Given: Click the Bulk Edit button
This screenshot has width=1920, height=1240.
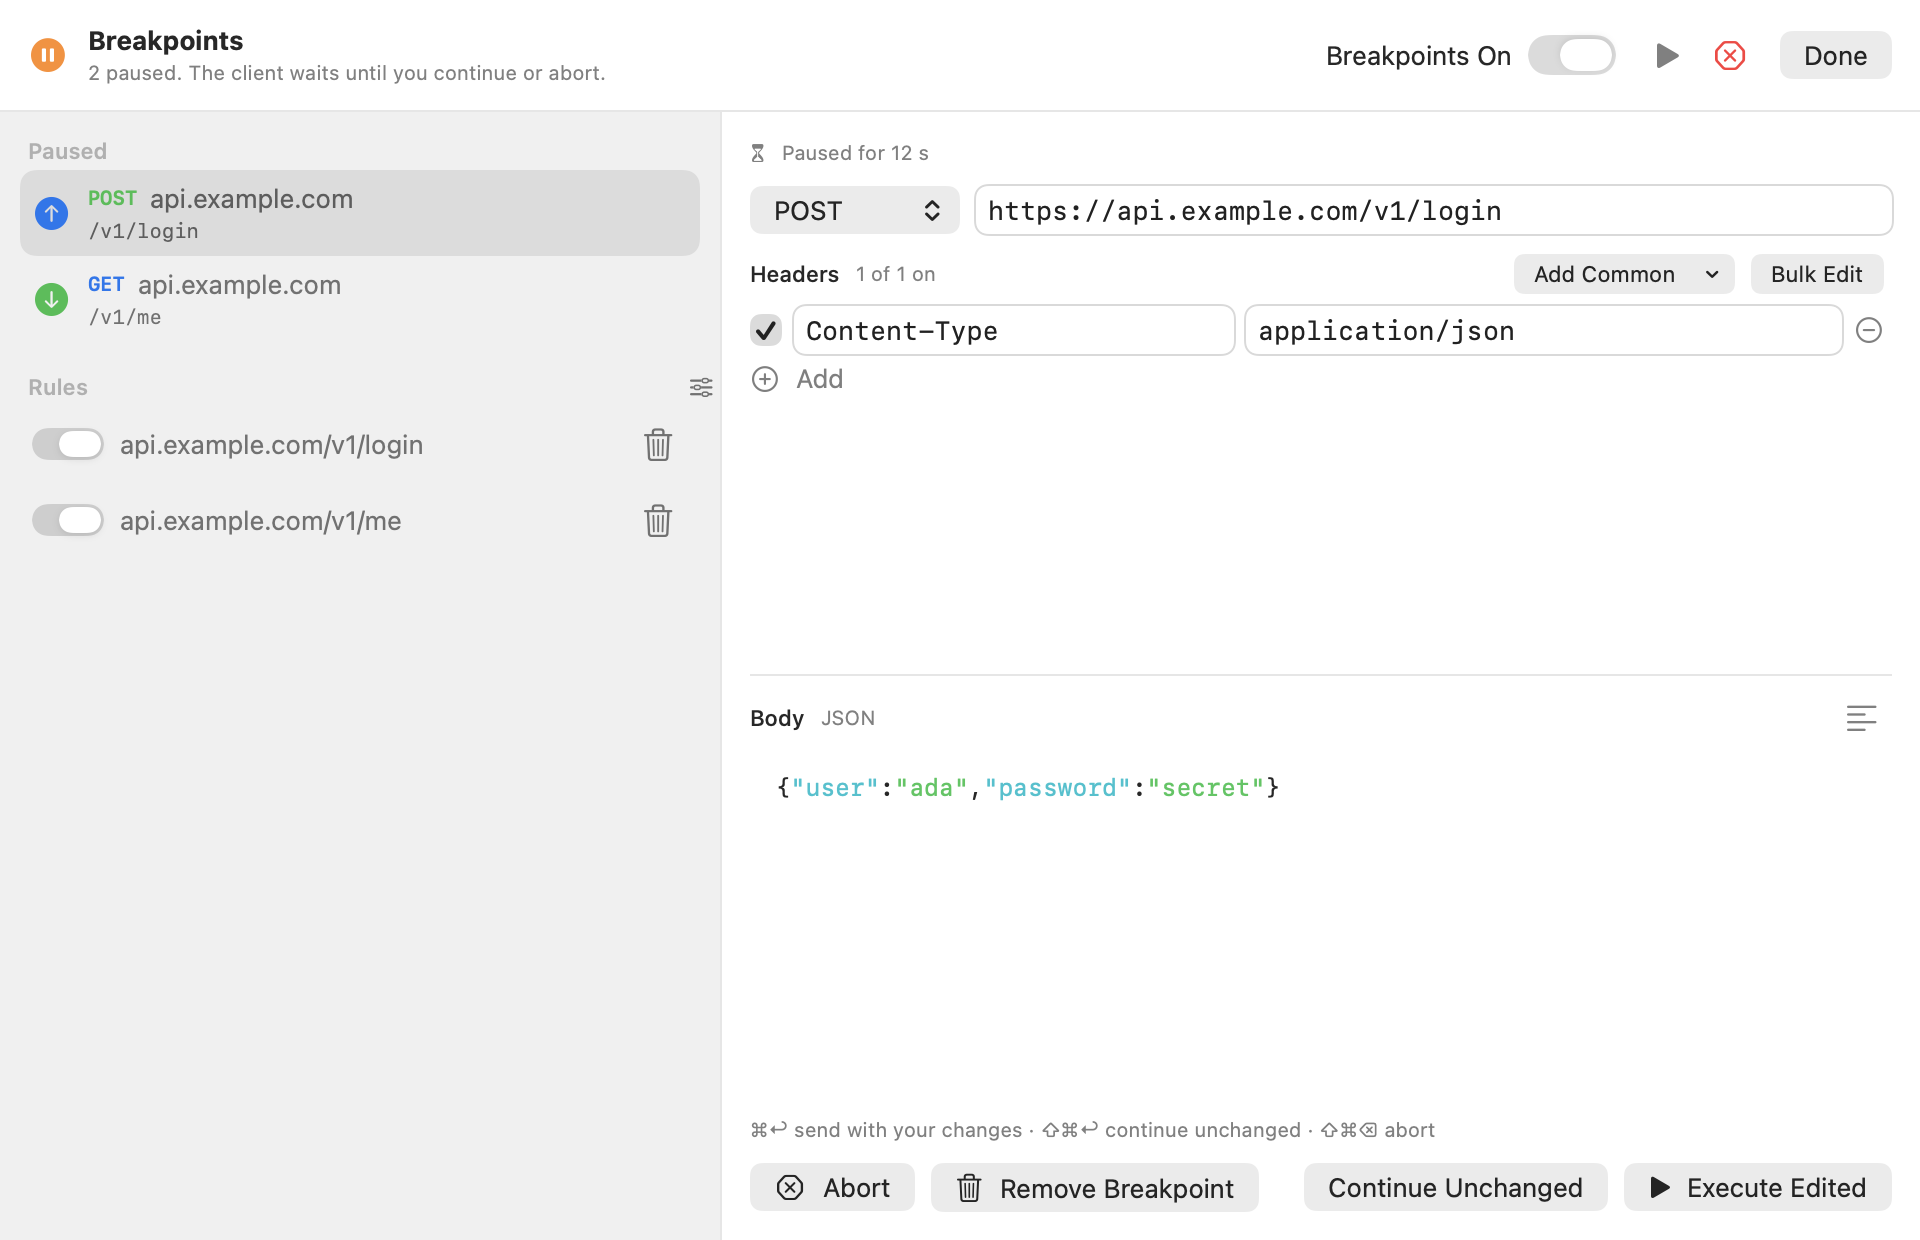Looking at the screenshot, I should [1817, 274].
